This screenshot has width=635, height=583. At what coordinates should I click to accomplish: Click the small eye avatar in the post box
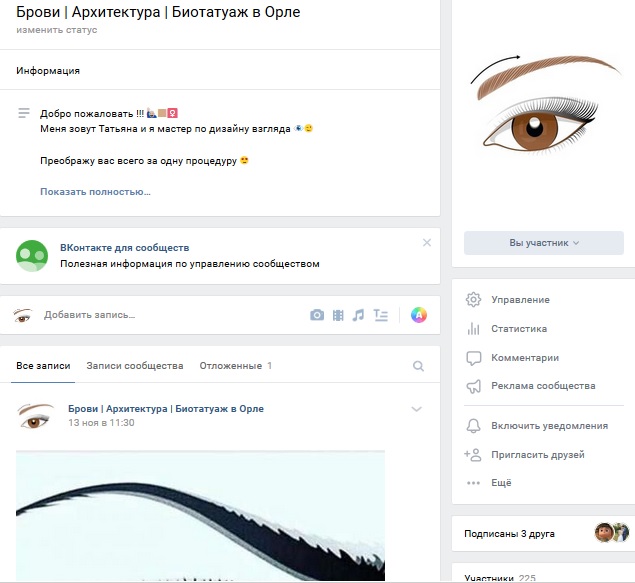coord(23,315)
